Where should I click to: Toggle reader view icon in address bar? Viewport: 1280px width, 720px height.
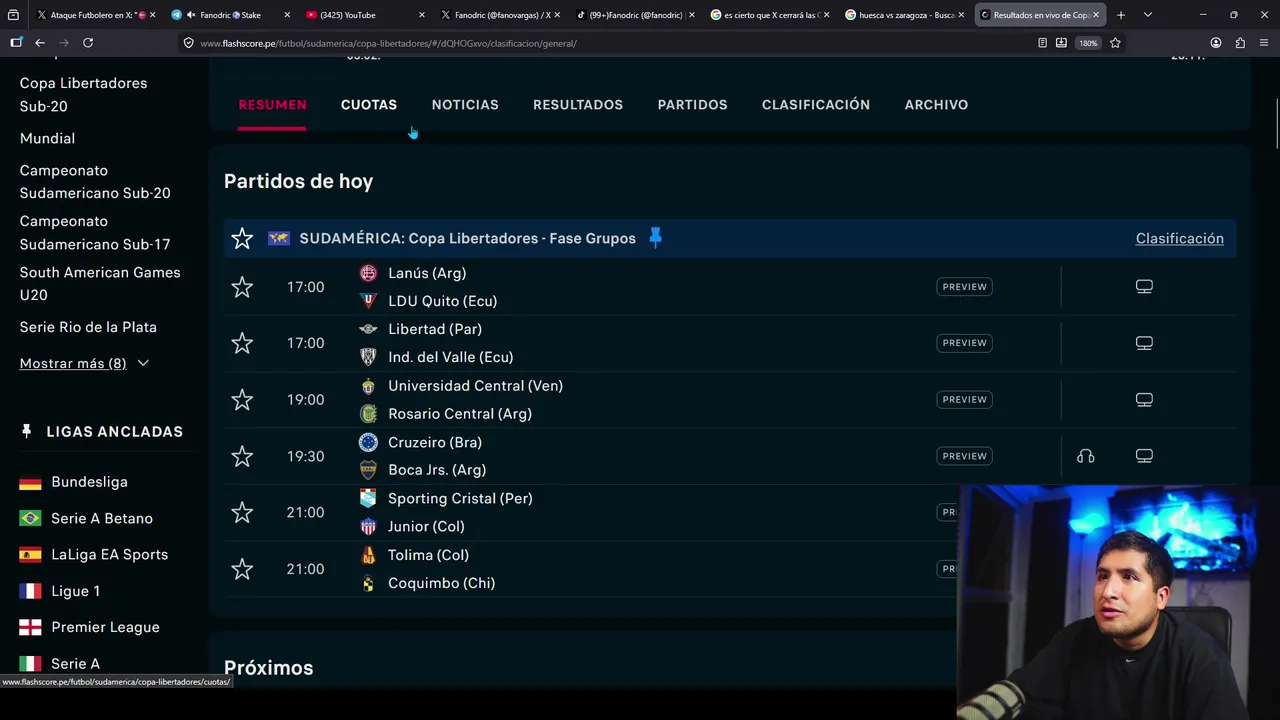coord(1042,43)
